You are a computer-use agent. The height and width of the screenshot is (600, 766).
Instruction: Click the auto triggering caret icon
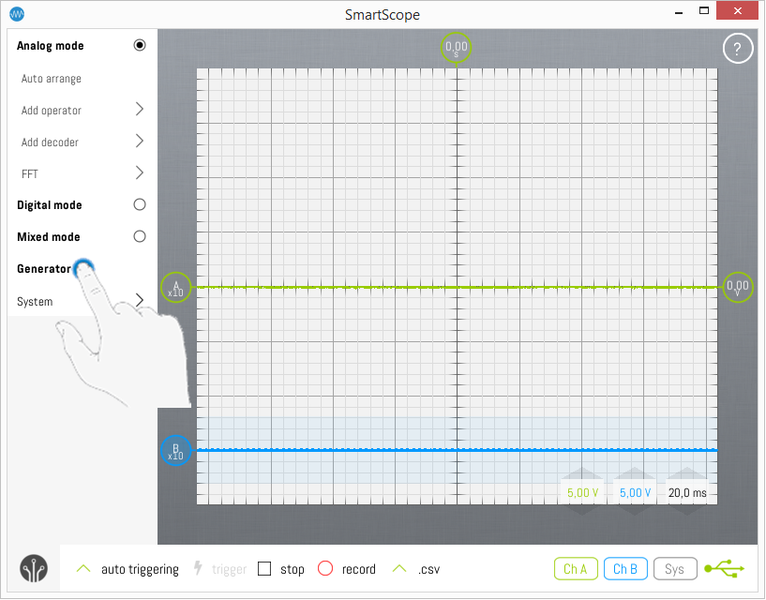click(85, 569)
